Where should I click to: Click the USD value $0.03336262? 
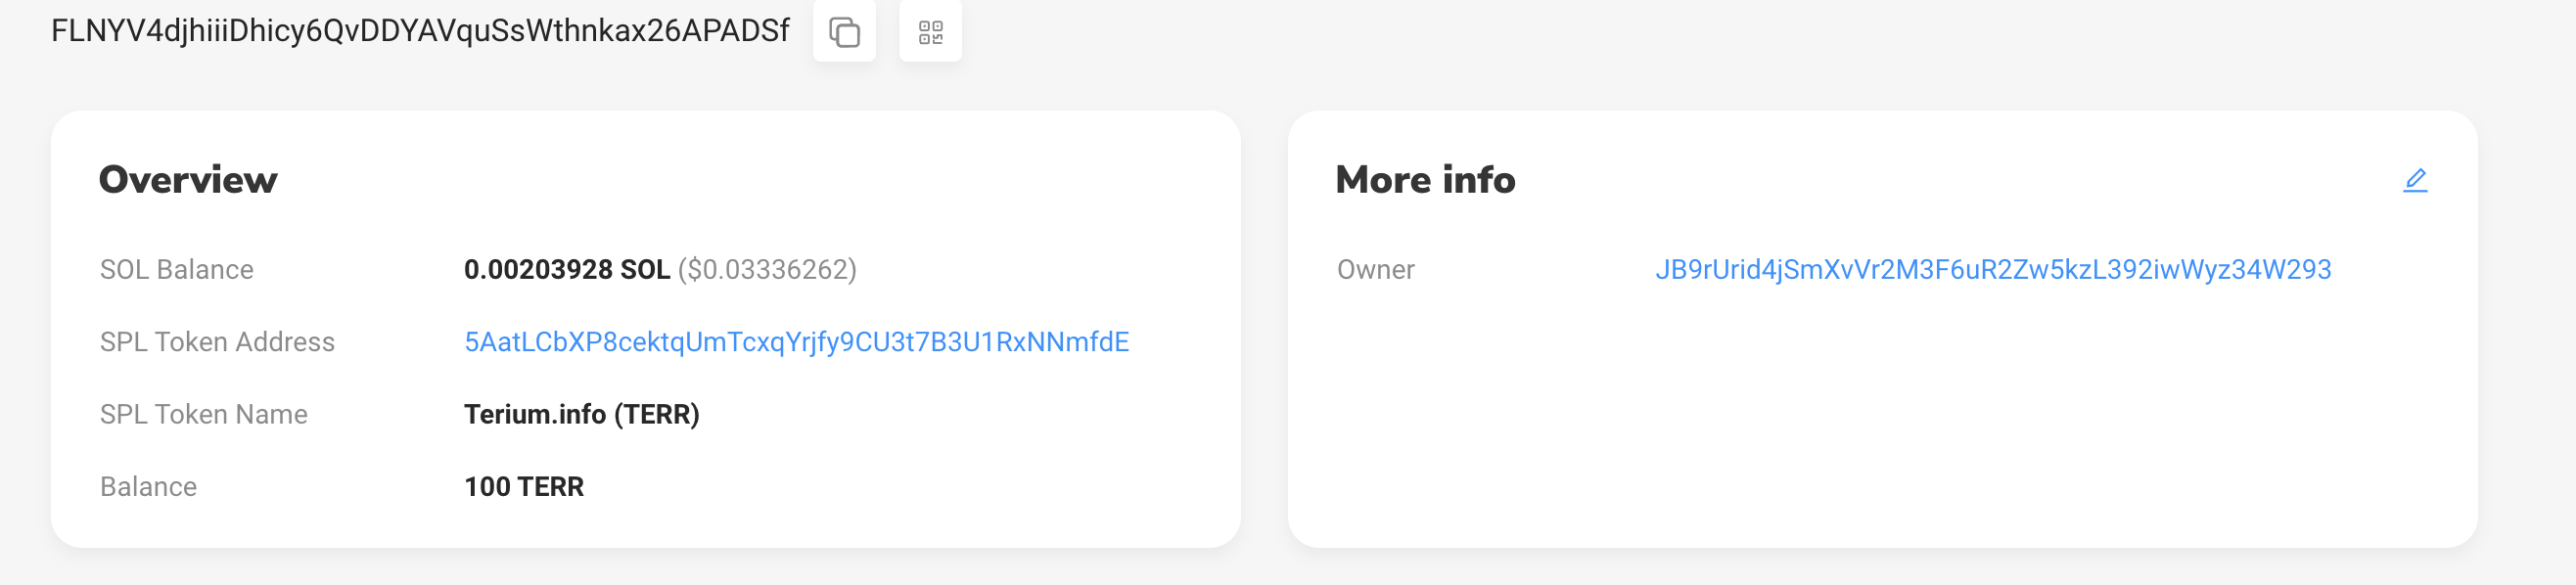pos(767,270)
